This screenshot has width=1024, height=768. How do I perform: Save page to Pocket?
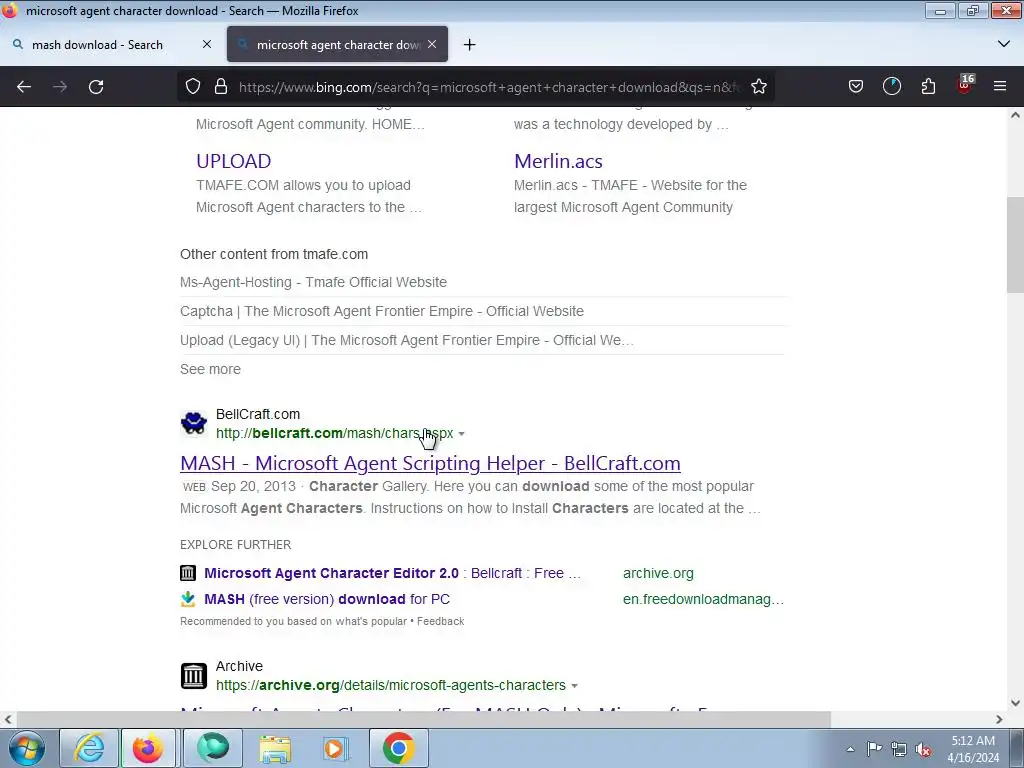856,87
